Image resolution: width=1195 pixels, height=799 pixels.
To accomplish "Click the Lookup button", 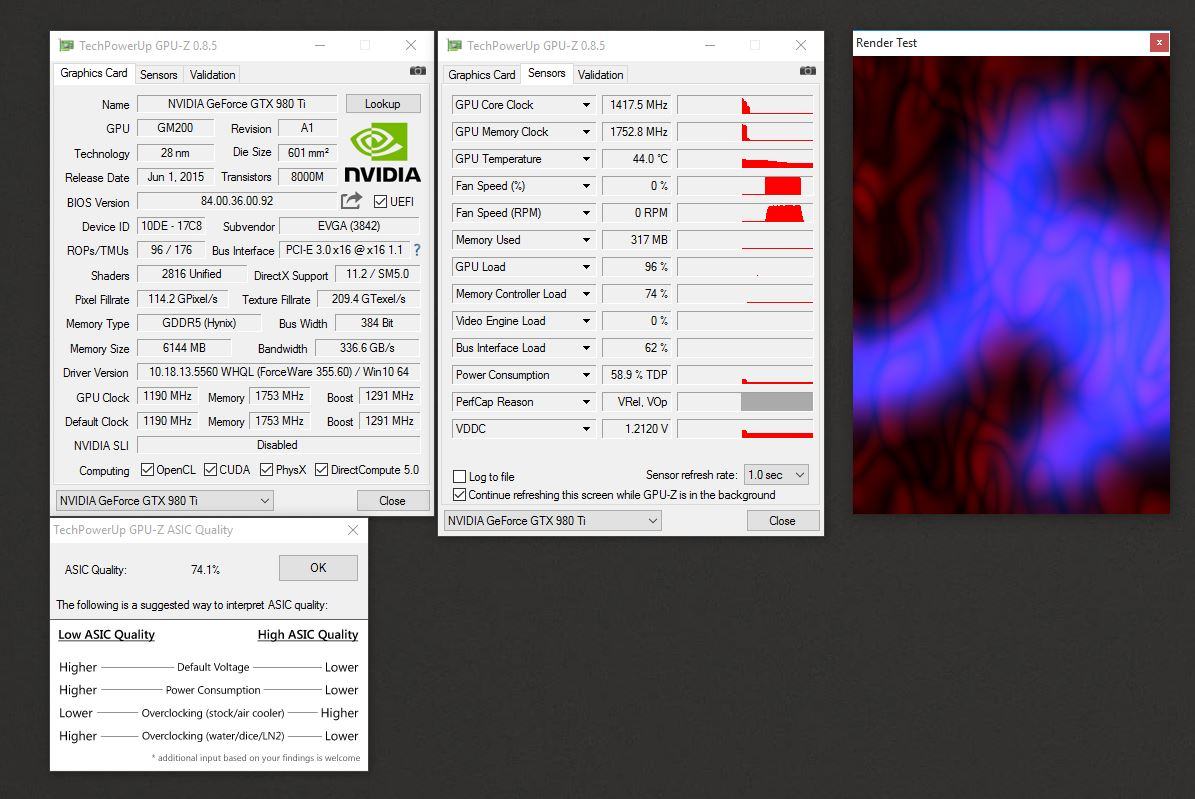I will coord(383,104).
